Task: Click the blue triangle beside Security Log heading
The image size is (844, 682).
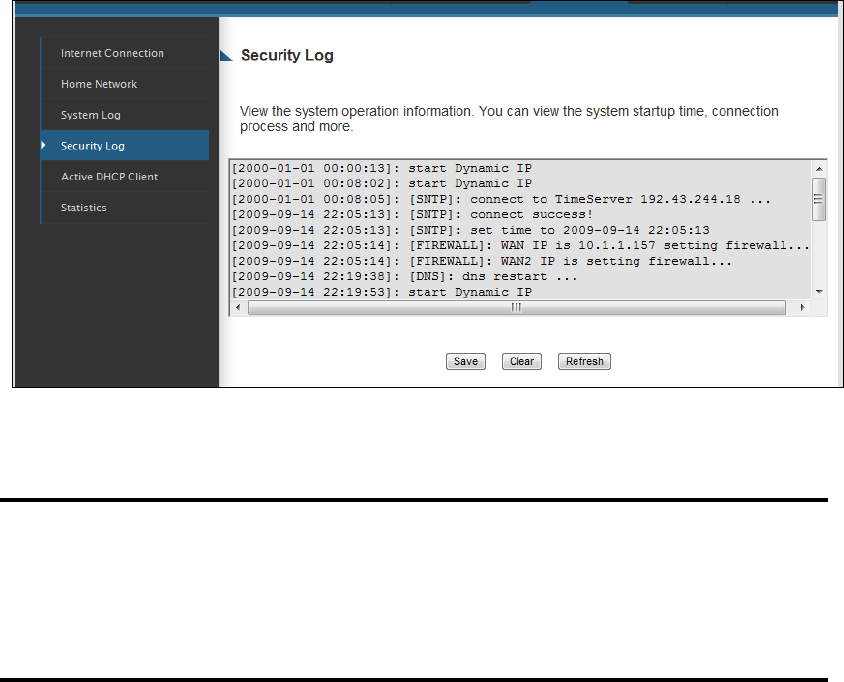Action: pos(226,55)
